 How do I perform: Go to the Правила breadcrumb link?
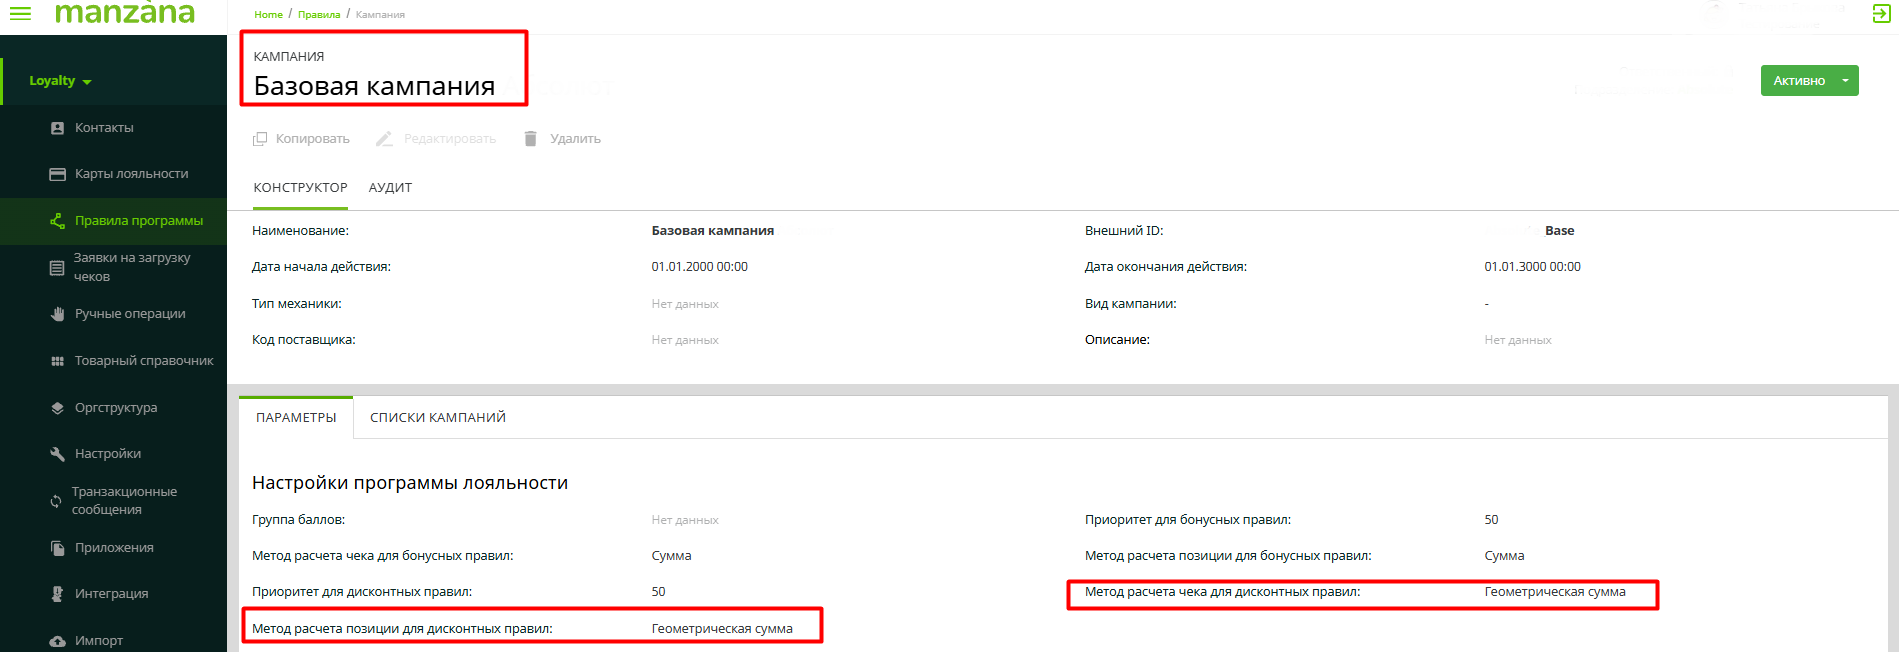click(x=319, y=15)
